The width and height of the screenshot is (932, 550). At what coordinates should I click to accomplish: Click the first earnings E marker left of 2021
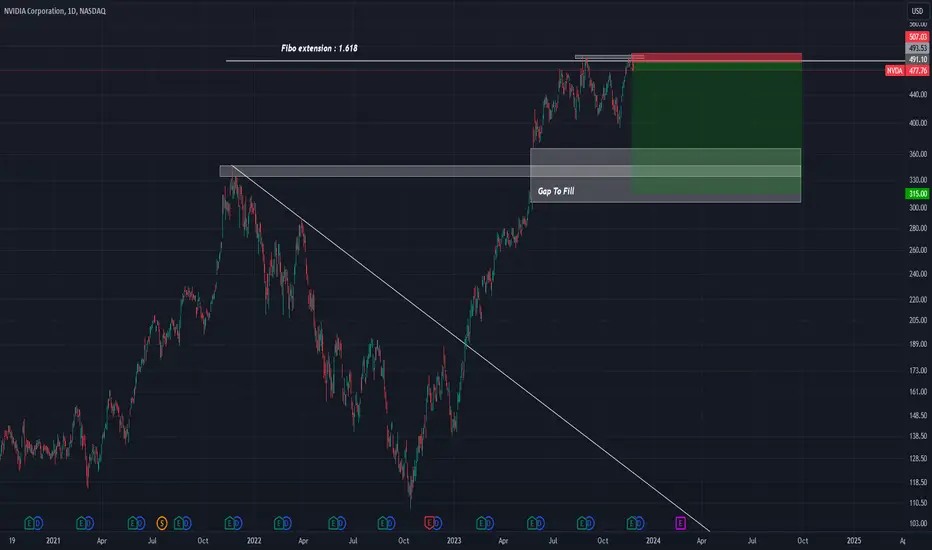click(29, 523)
